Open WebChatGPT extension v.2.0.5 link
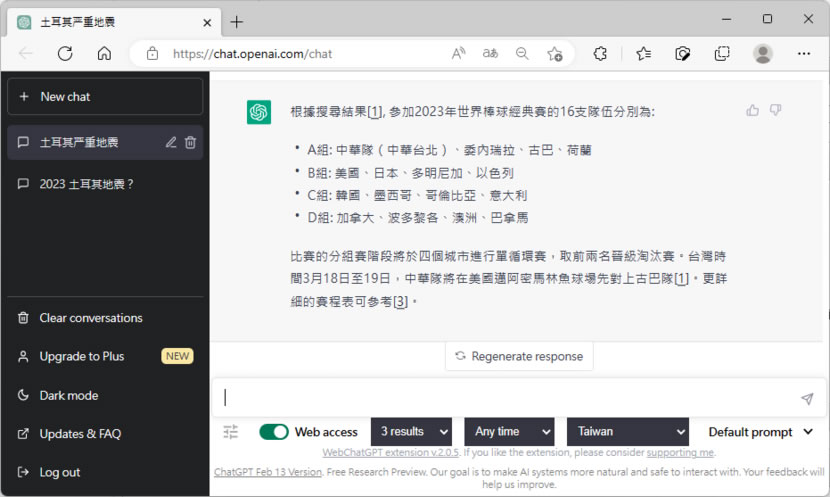830x497 pixels. 391,453
